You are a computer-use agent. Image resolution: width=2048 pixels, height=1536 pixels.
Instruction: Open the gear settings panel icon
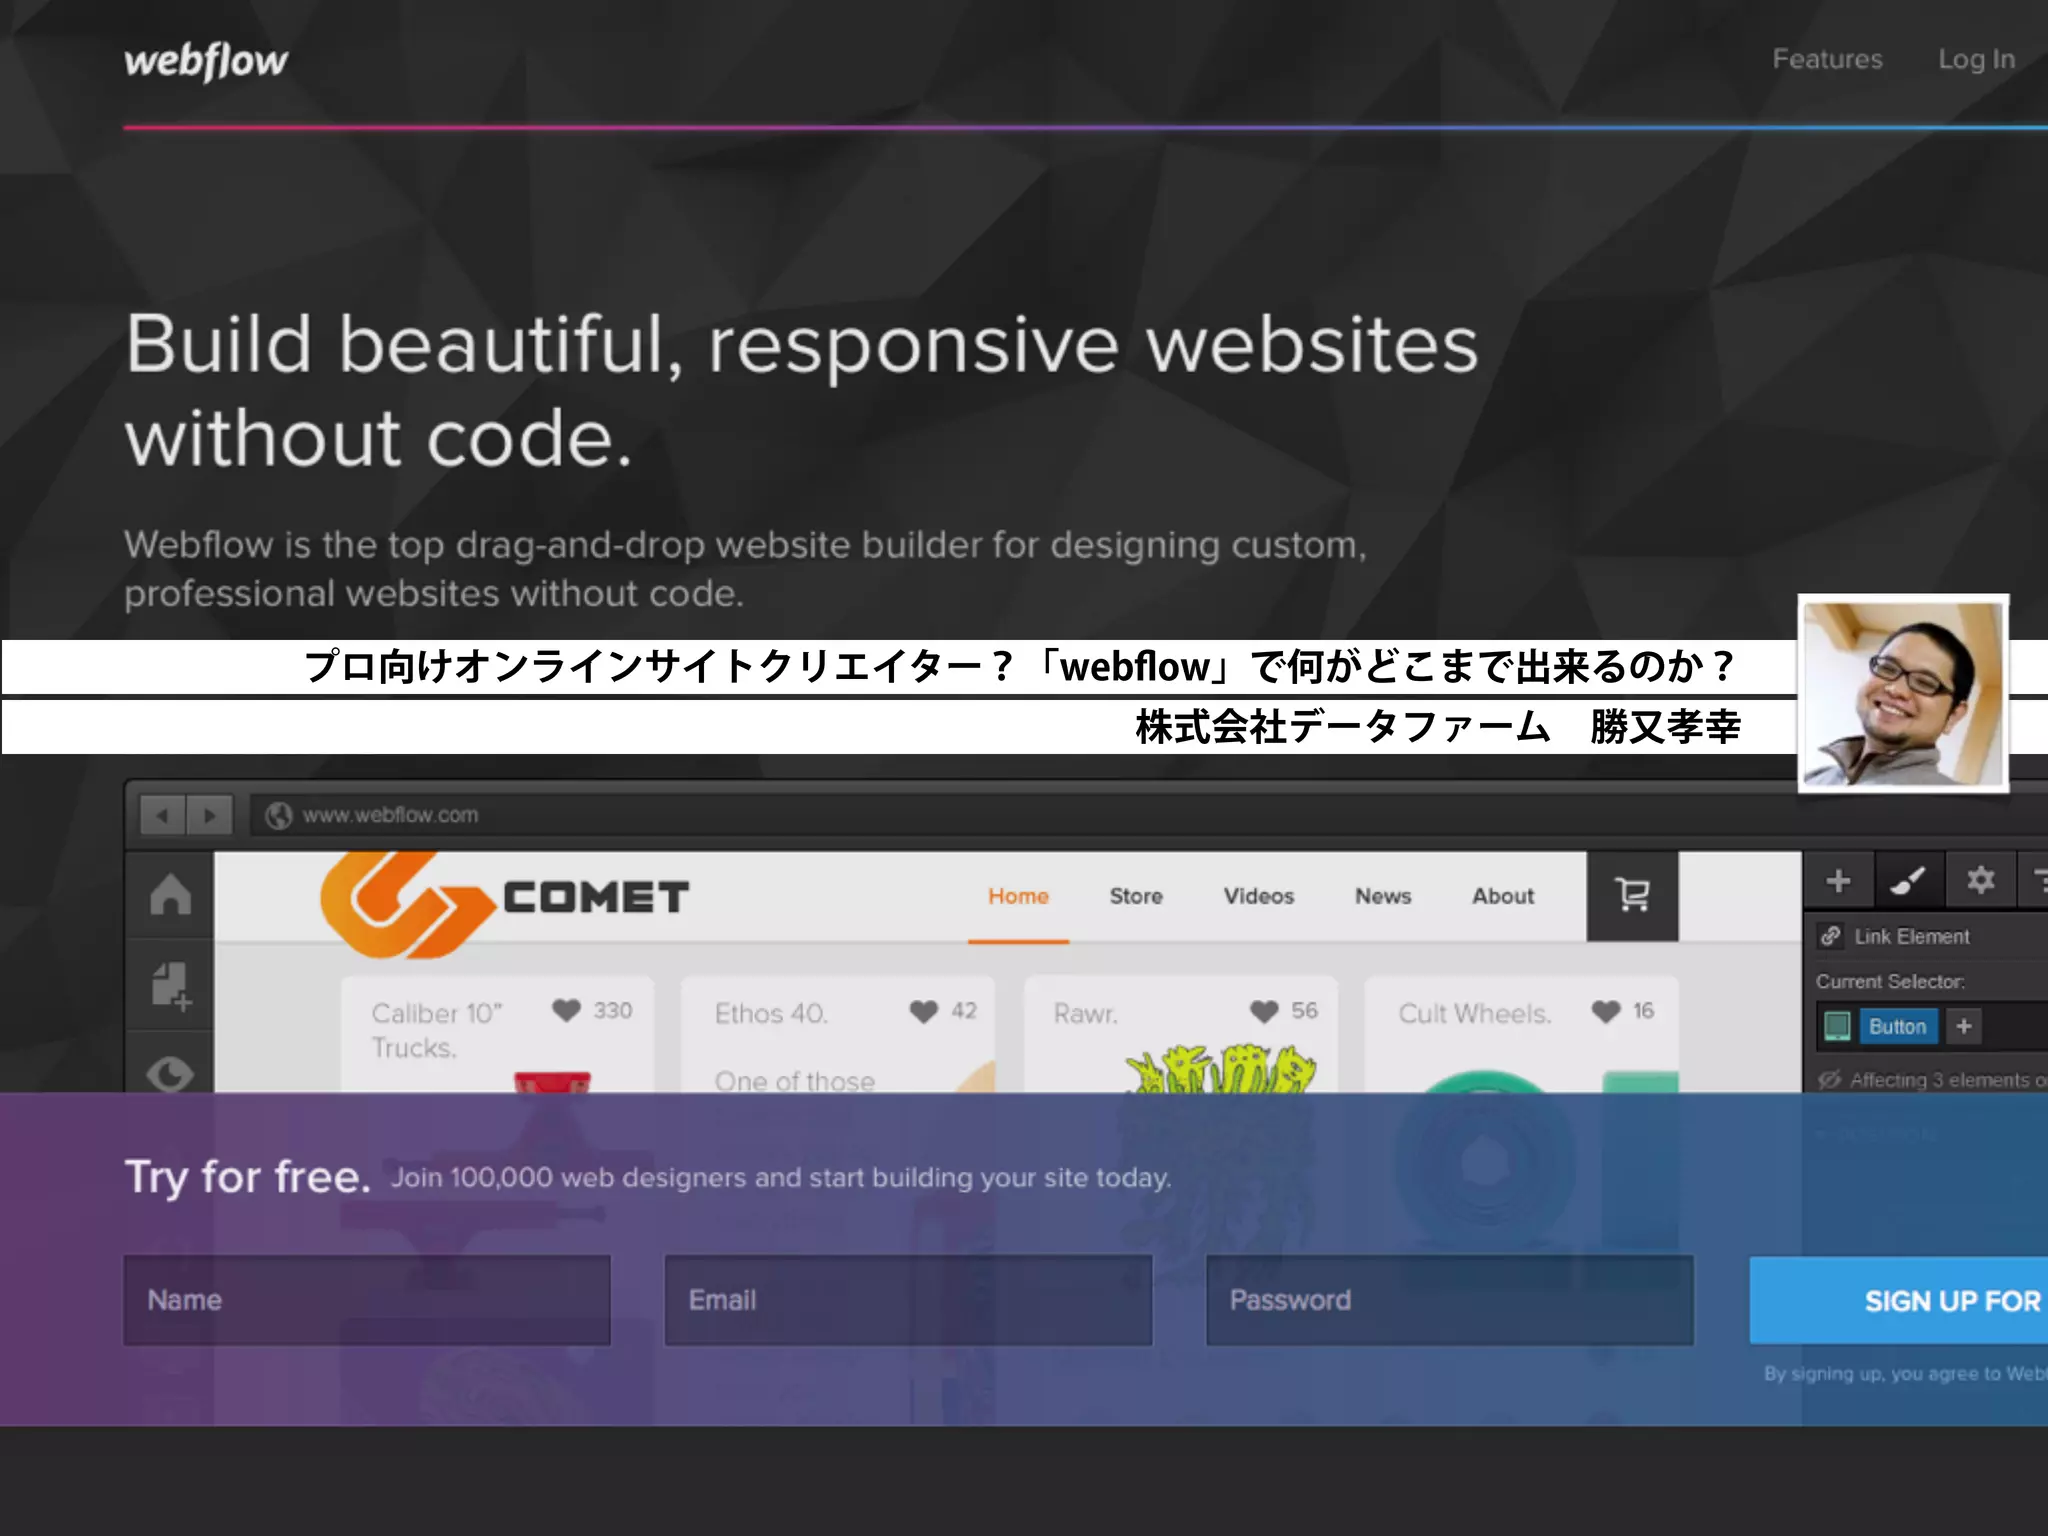click(1980, 881)
